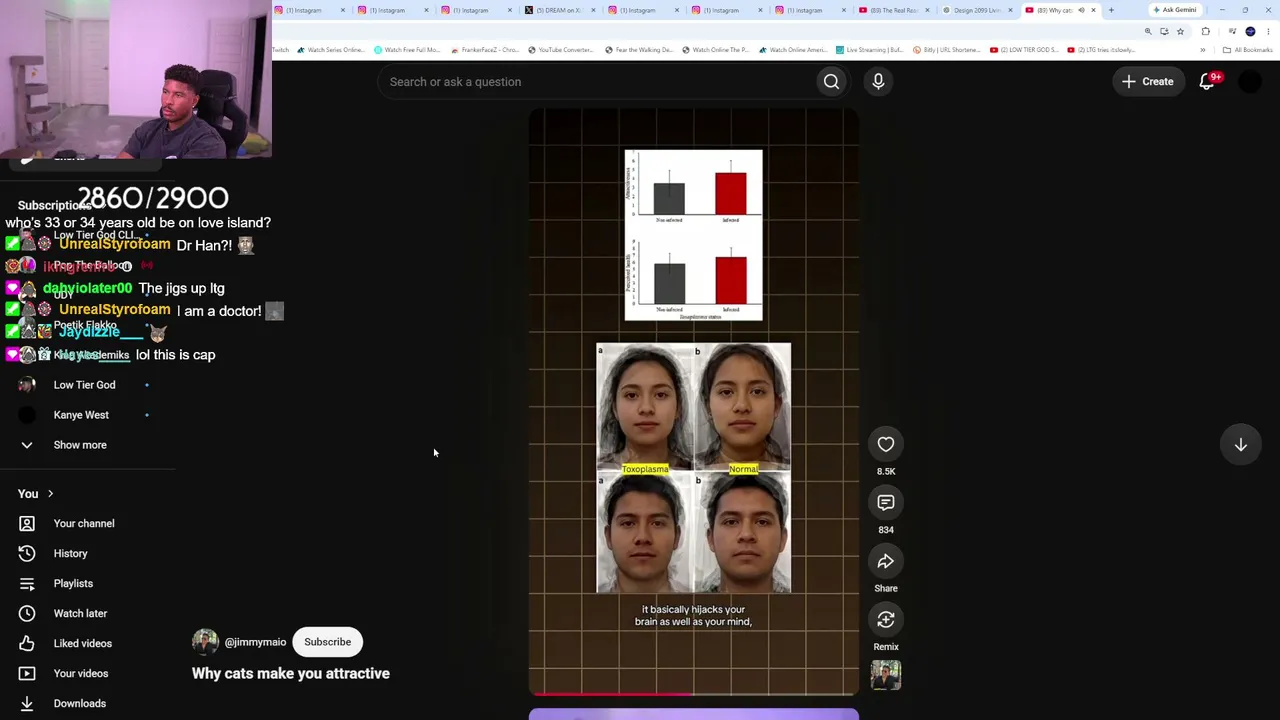Open the browser extensions puzzle icon
Viewport: 1280px width, 720px height.
1205,31
